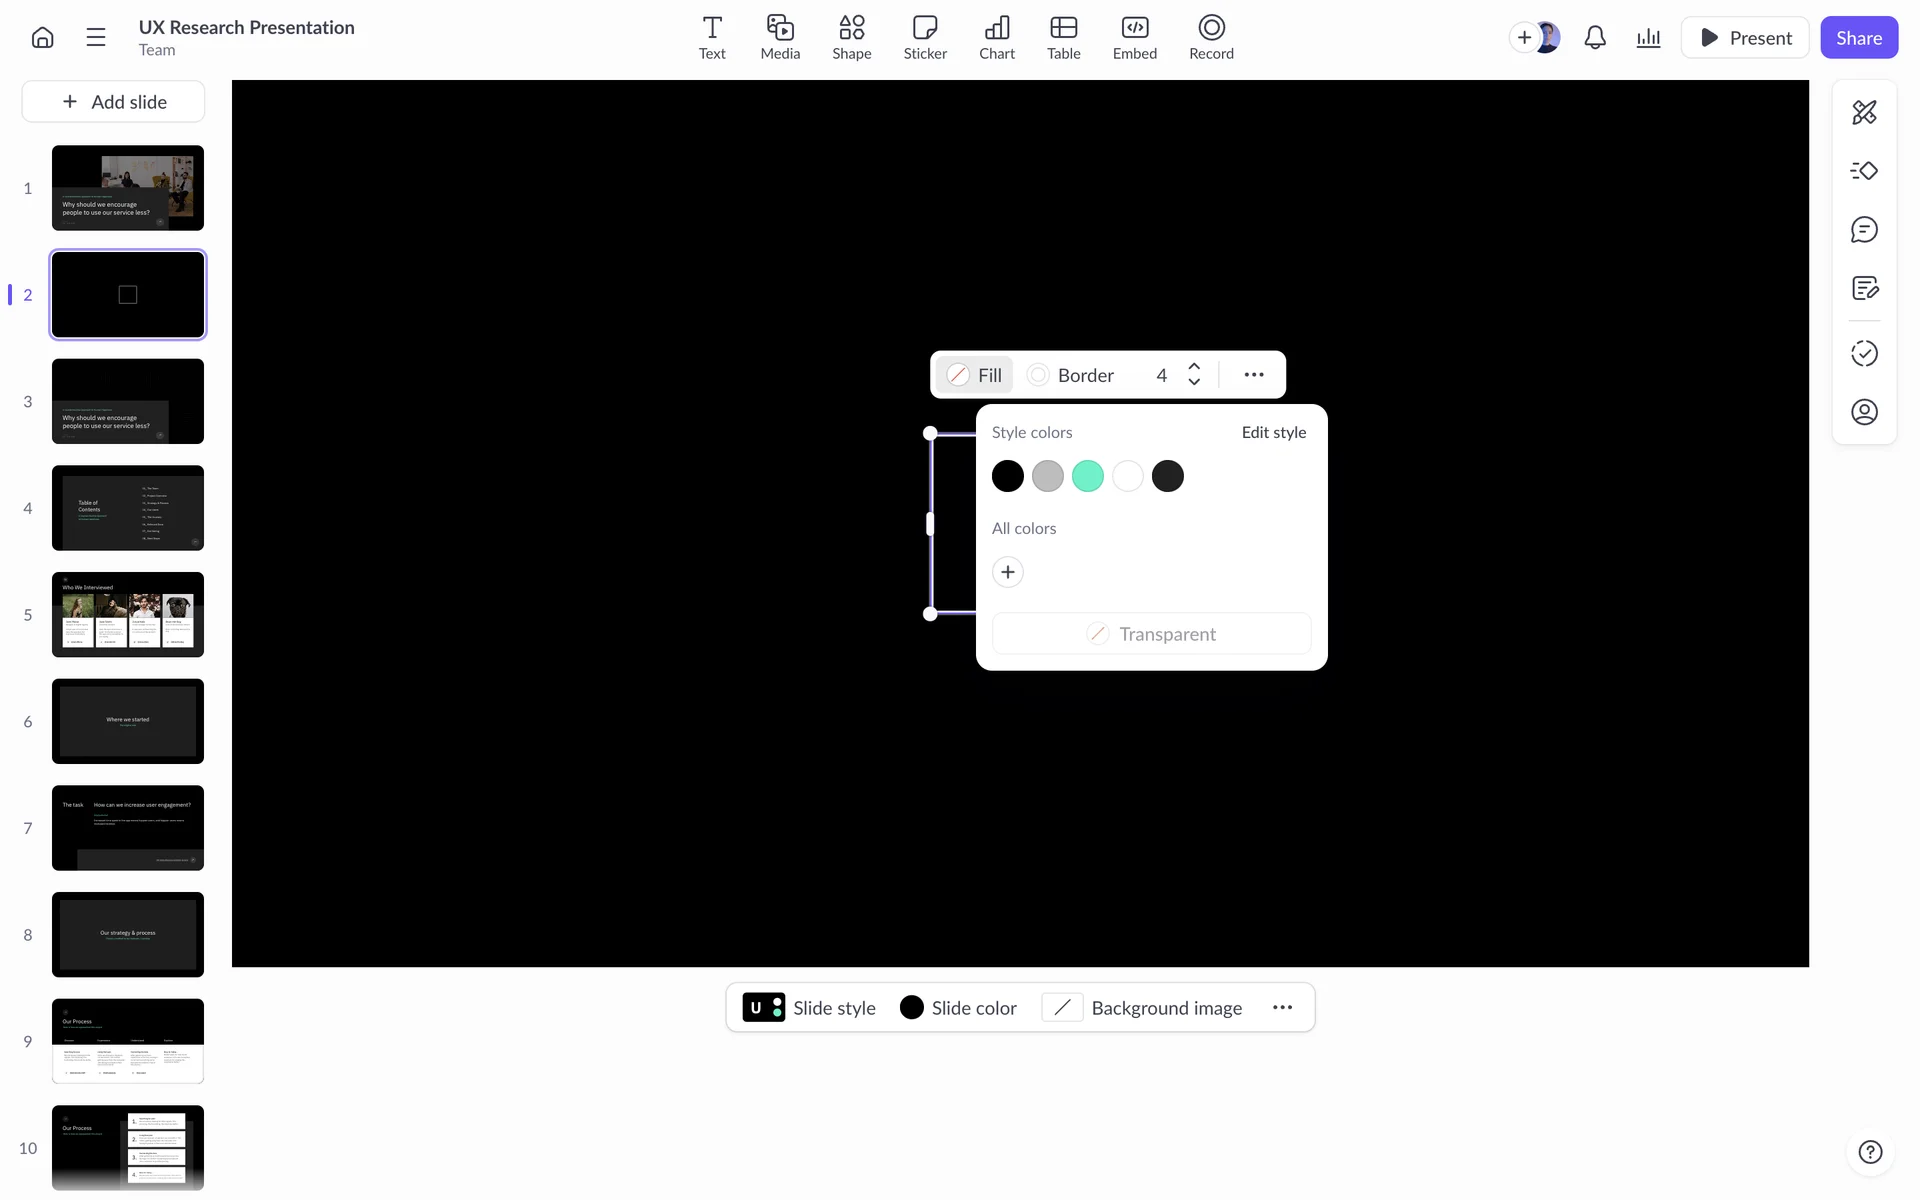1920x1200 pixels.
Task: Open the Animations panel icon
Action: click(1864, 171)
